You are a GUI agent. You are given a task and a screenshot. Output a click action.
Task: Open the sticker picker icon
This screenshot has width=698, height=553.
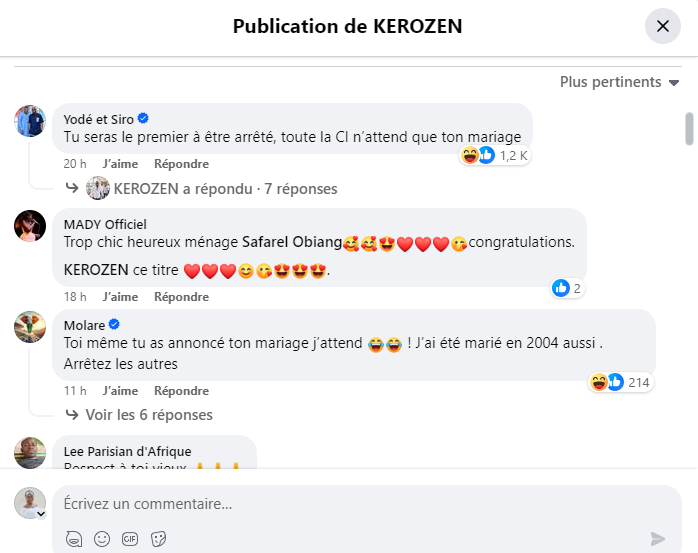tap(157, 539)
